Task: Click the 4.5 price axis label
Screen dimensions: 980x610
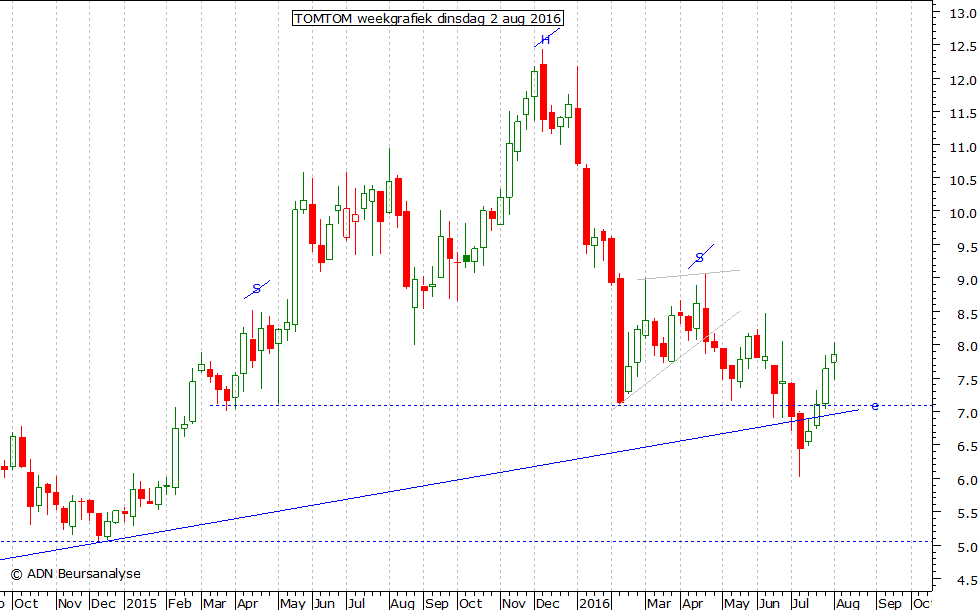Action: tap(966, 581)
